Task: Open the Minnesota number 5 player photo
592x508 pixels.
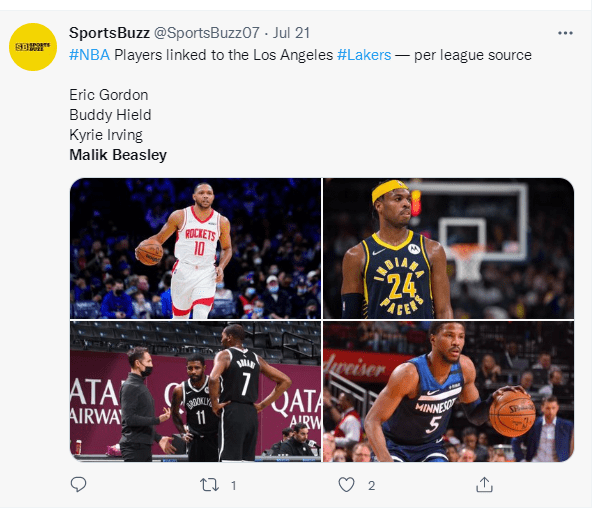Action: tap(449, 391)
